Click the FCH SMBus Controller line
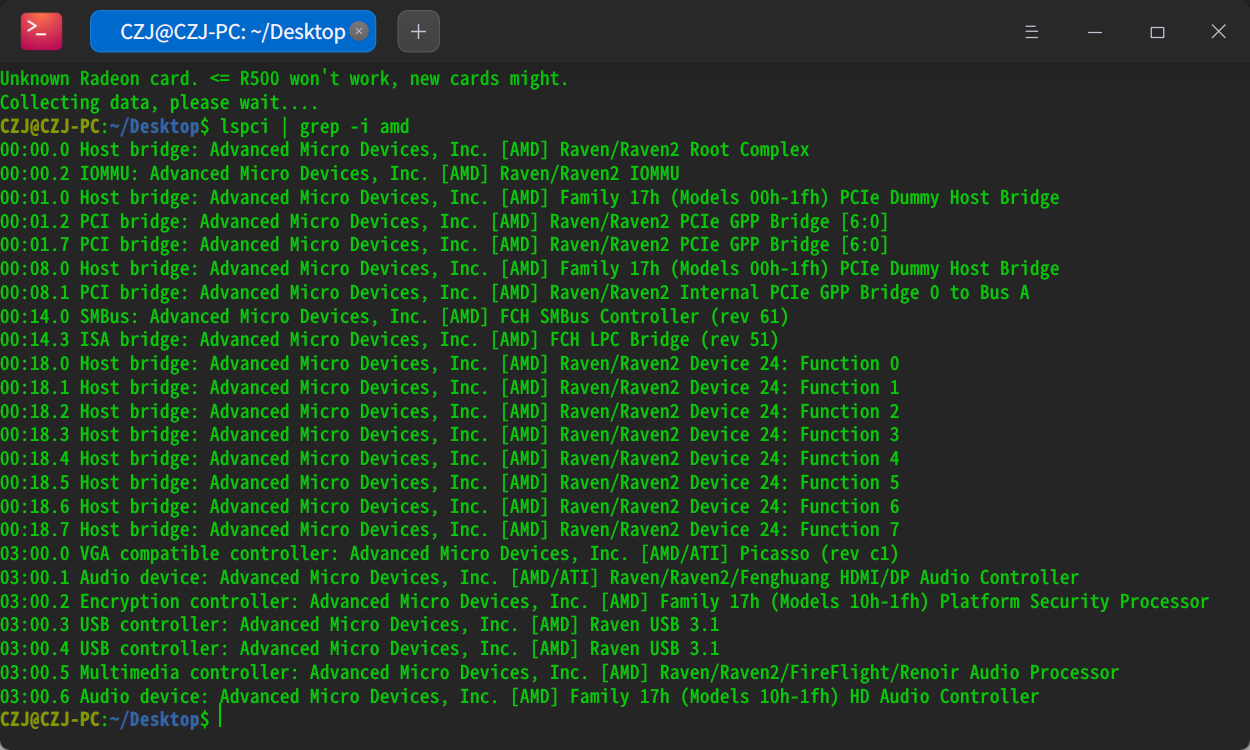1250x750 pixels. click(x=400, y=316)
